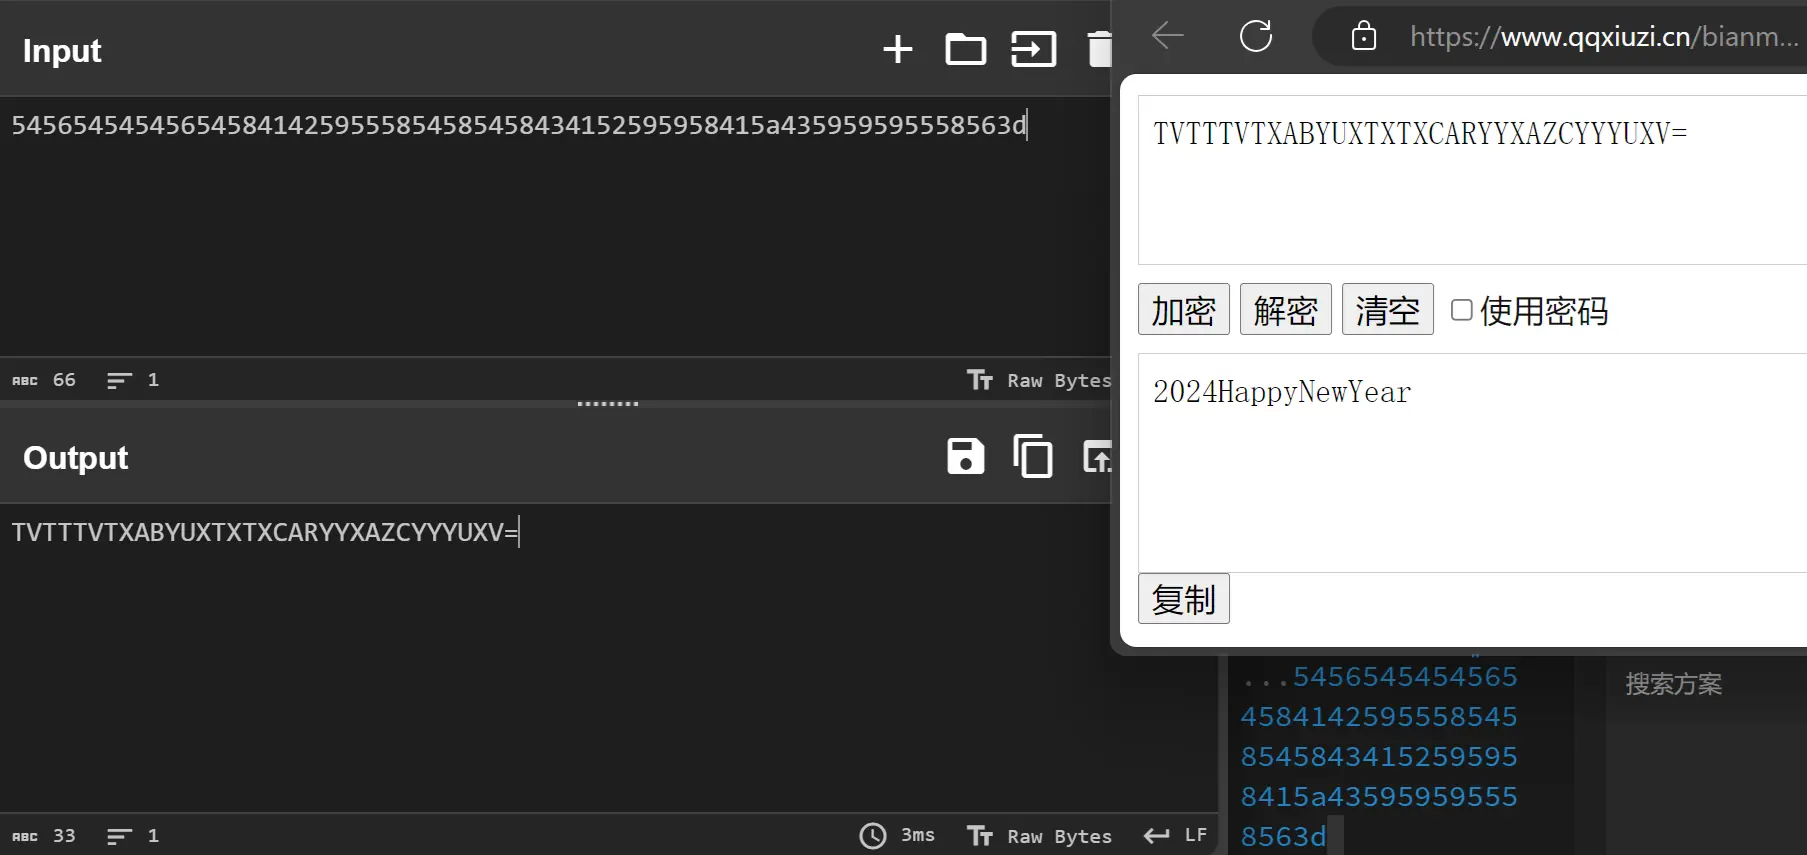
Task: Open file as input icon
Action: pos(1033,49)
